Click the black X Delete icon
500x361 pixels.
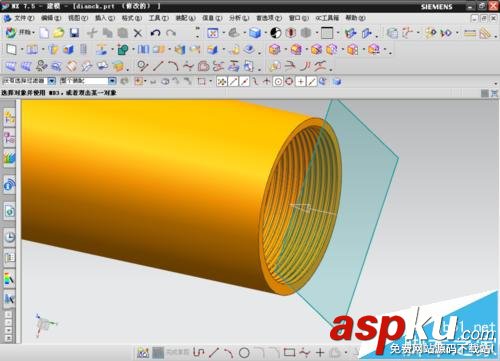pyautogui.click(x=138, y=33)
